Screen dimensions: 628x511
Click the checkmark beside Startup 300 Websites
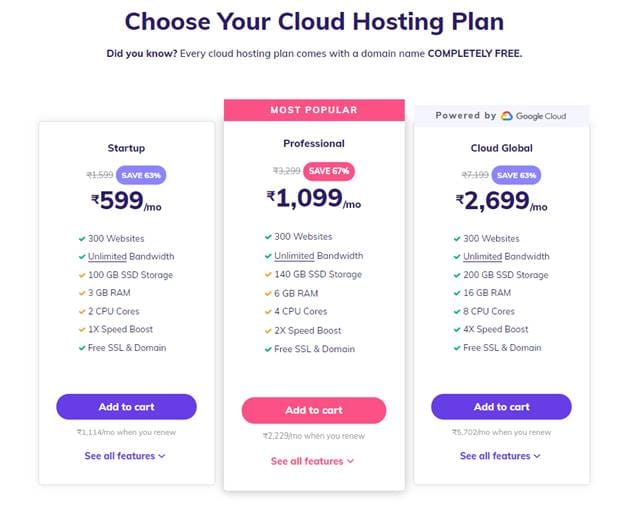82,239
